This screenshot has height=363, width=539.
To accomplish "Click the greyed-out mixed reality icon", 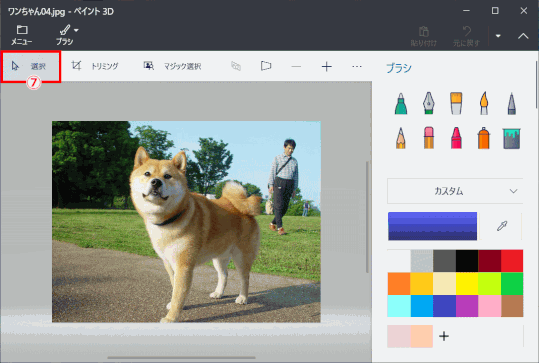I will coord(236,66).
